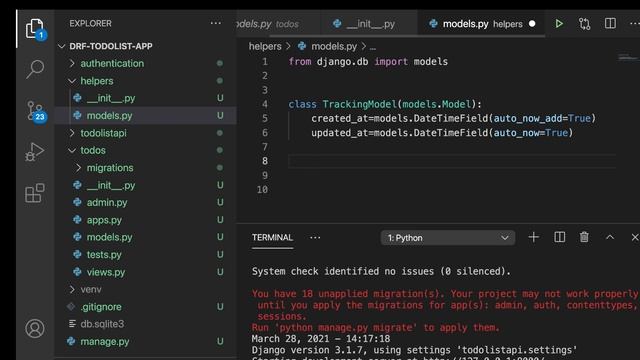Viewport: 640px width, 360px height.
Task: Click unsaved dot on models.py helpers tab
Action: click(532, 24)
